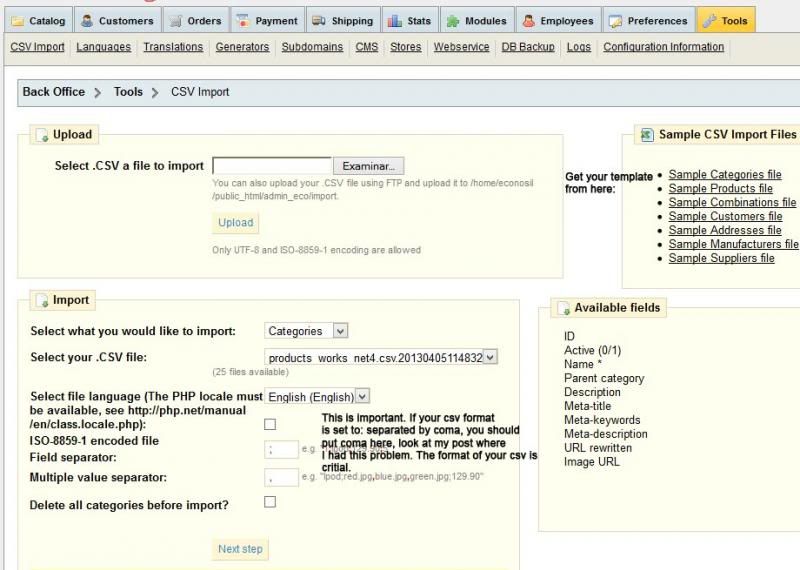
Task: Click the Stats tab chart icon
Action: (x=395, y=20)
